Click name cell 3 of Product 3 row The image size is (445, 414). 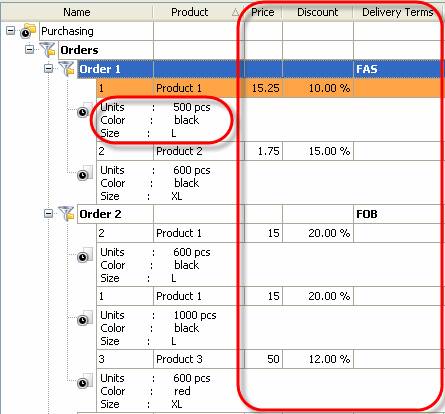click(x=125, y=359)
